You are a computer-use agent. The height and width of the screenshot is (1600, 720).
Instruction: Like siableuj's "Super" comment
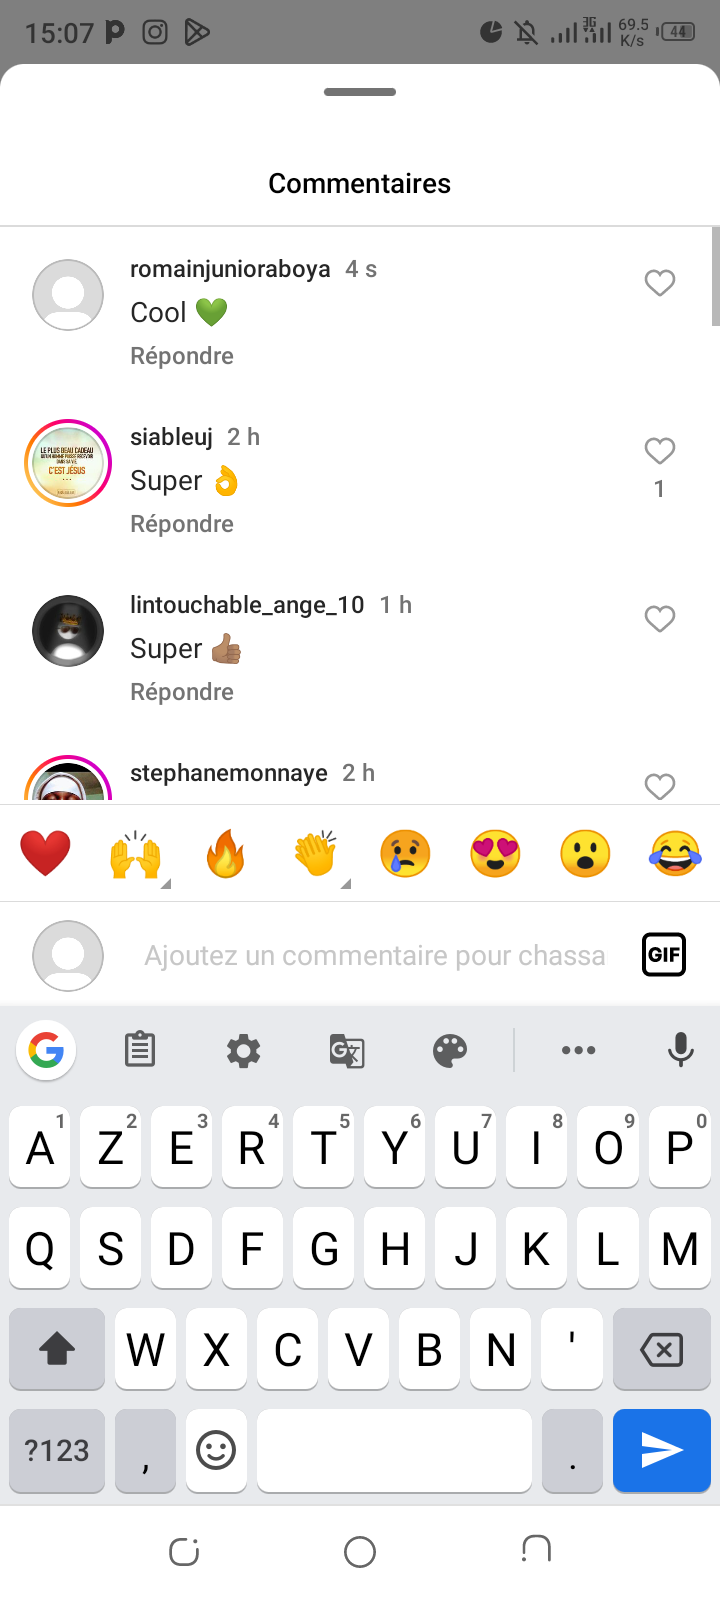(659, 451)
